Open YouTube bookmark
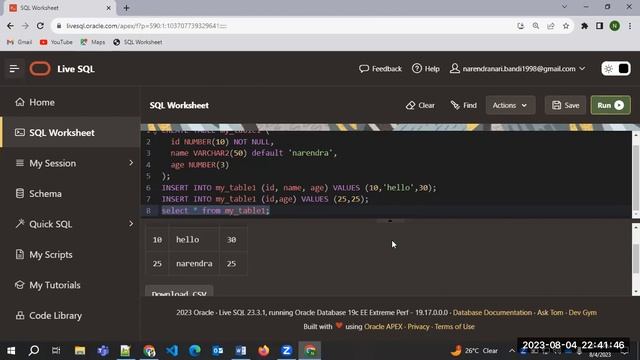 tap(56, 42)
